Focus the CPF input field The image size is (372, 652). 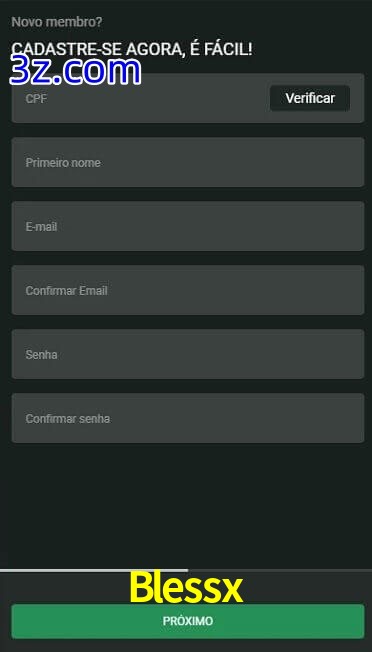(140, 98)
